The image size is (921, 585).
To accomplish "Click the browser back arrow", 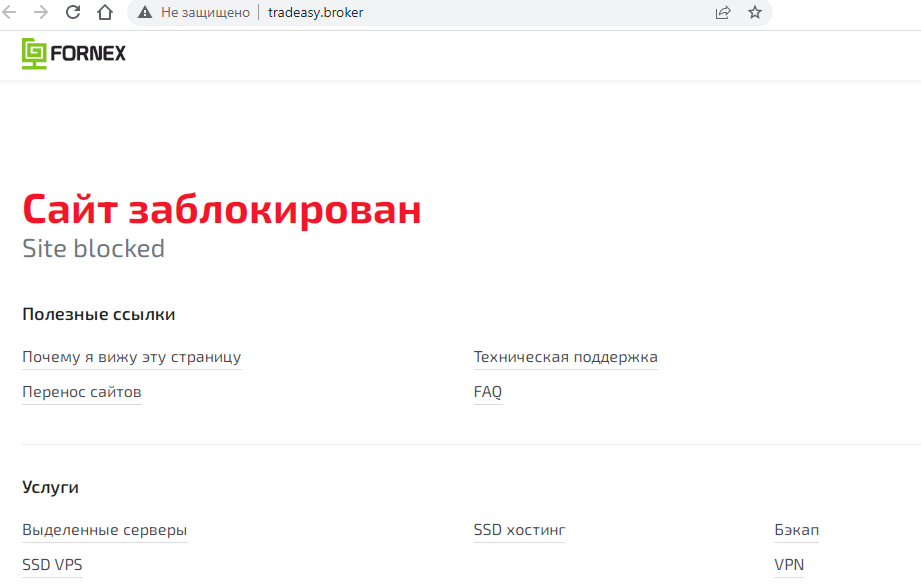I will click(x=12, y=13).
